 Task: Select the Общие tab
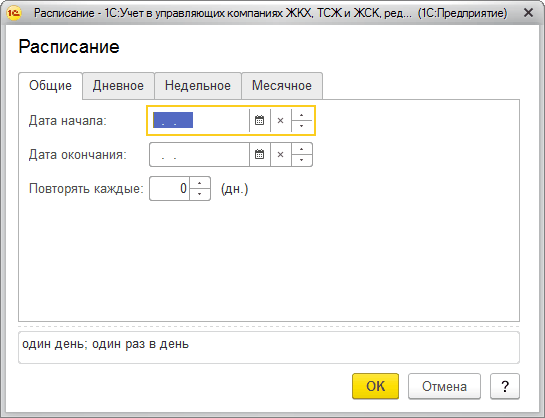point(50,86)
